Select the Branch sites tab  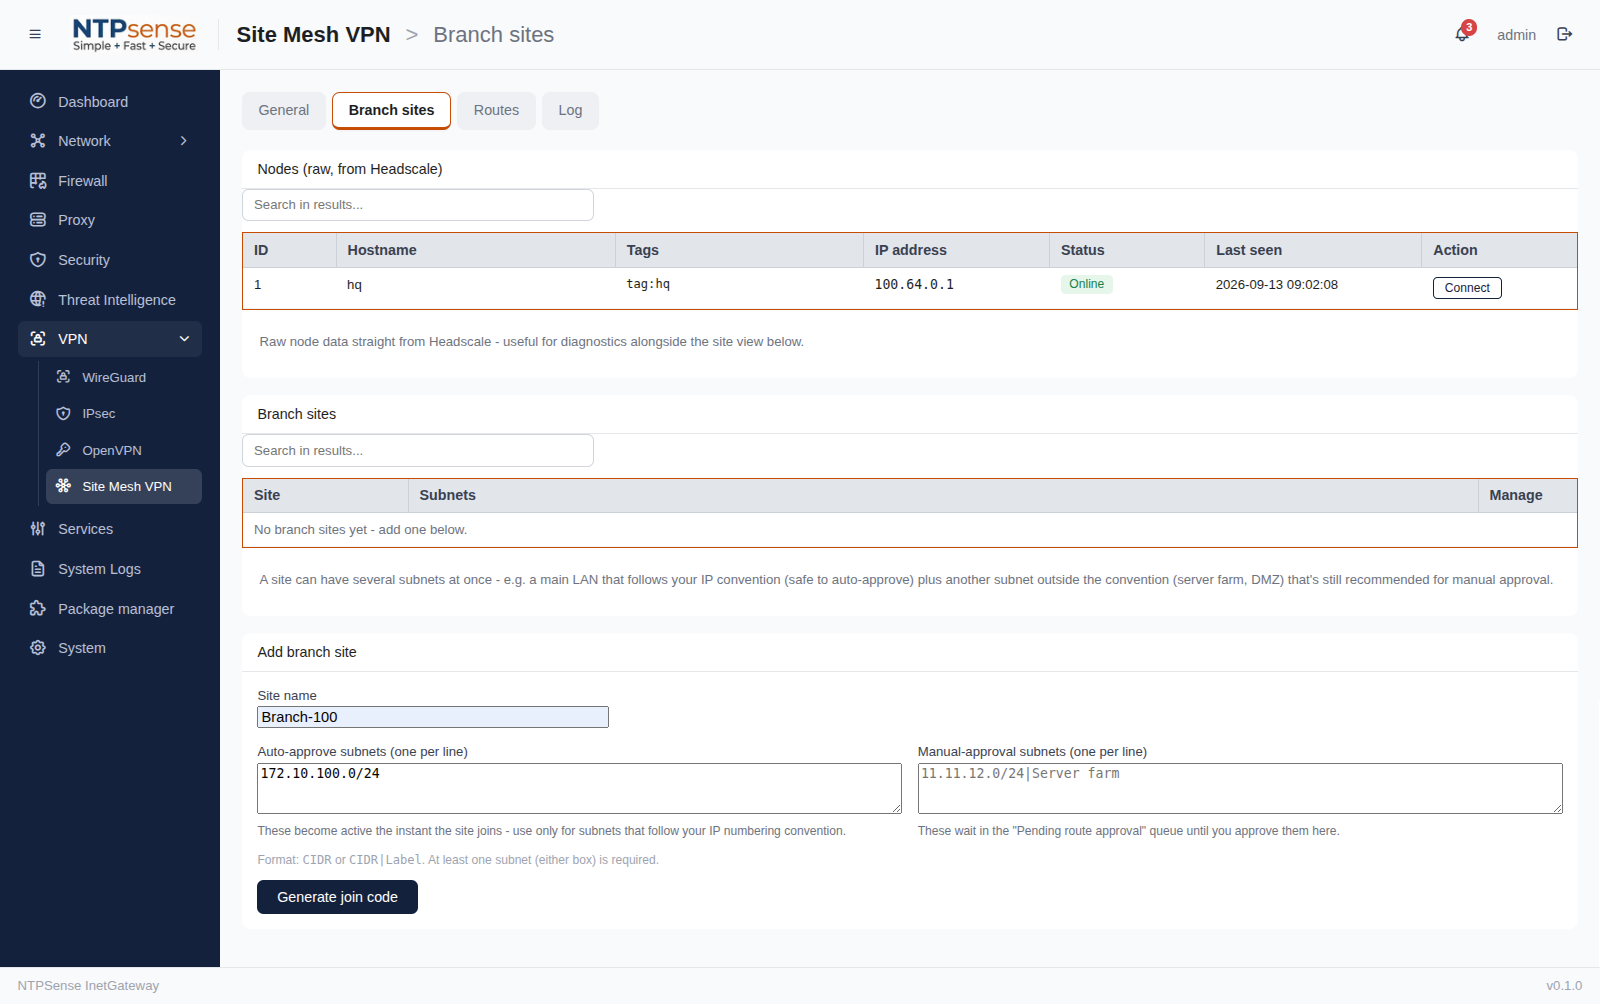pyautogui.click(x=391, y=111)
